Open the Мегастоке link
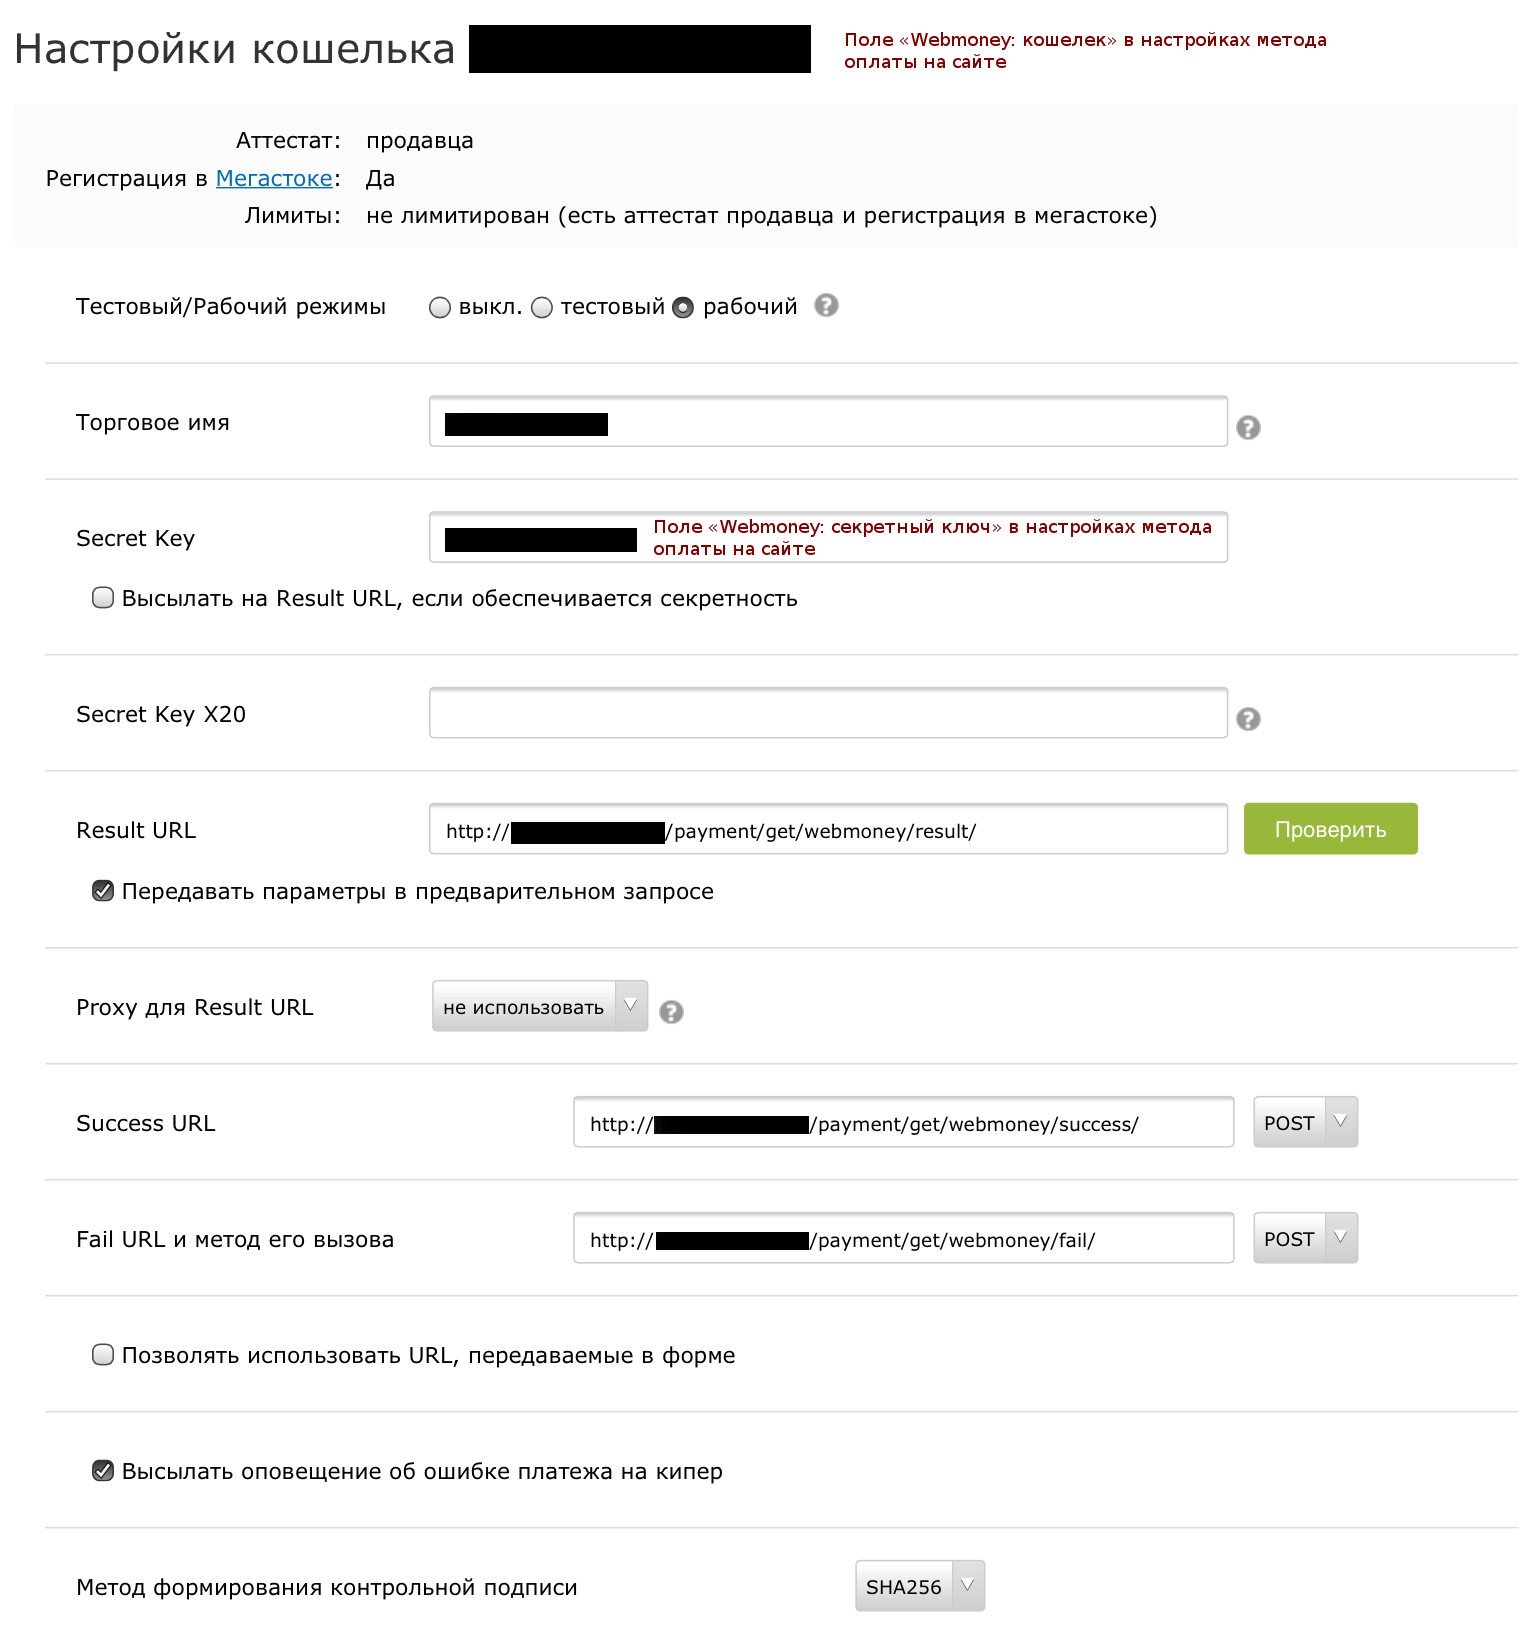 (274, 178)
